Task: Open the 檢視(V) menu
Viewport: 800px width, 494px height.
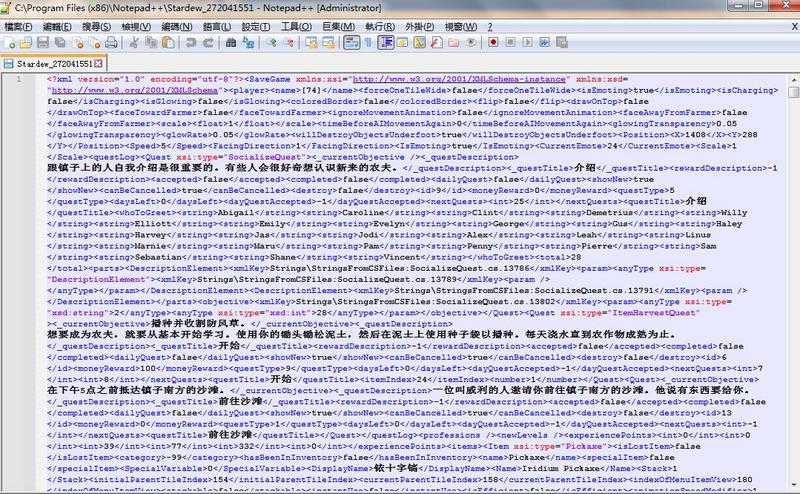Action: 136,27
